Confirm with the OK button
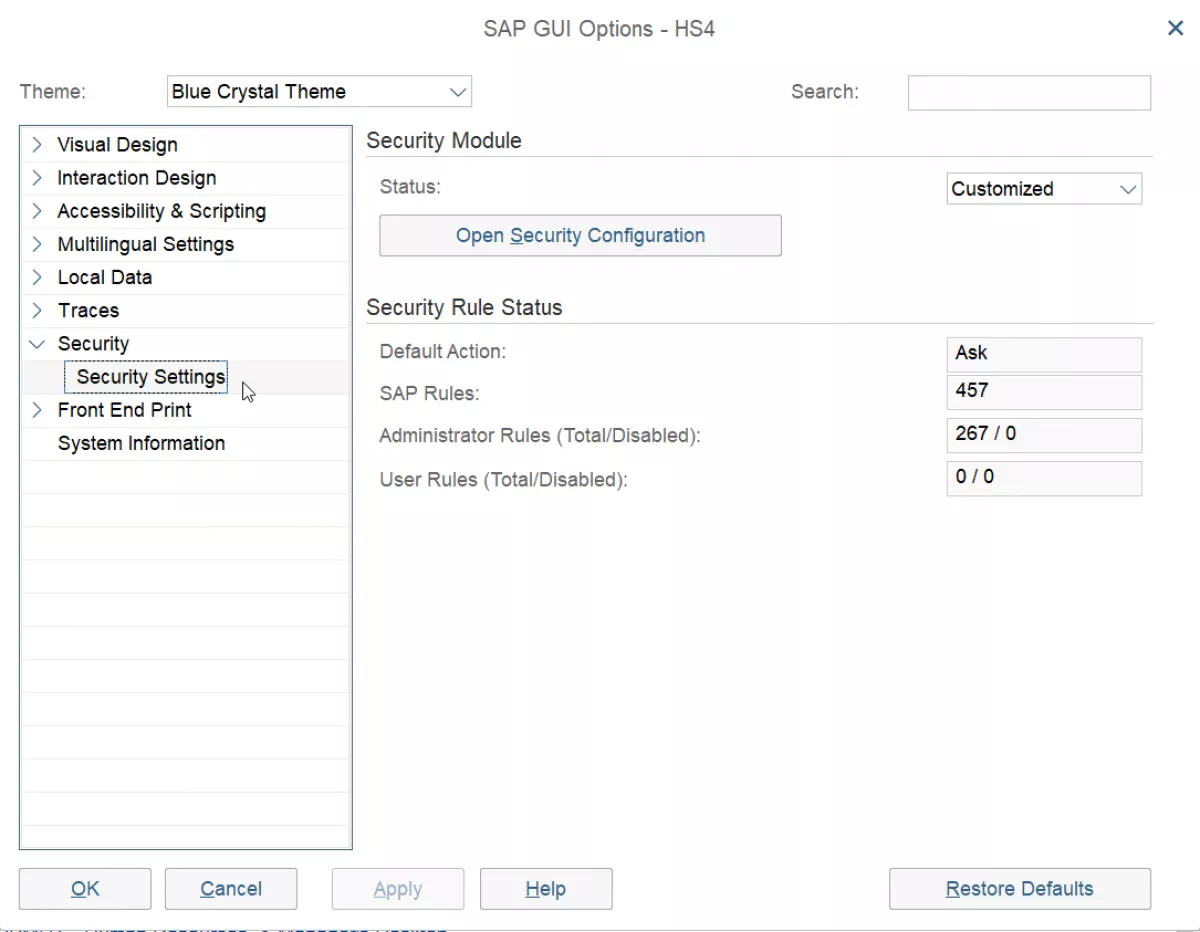This screenshot has height=932, width=1200. coord(85,889)
